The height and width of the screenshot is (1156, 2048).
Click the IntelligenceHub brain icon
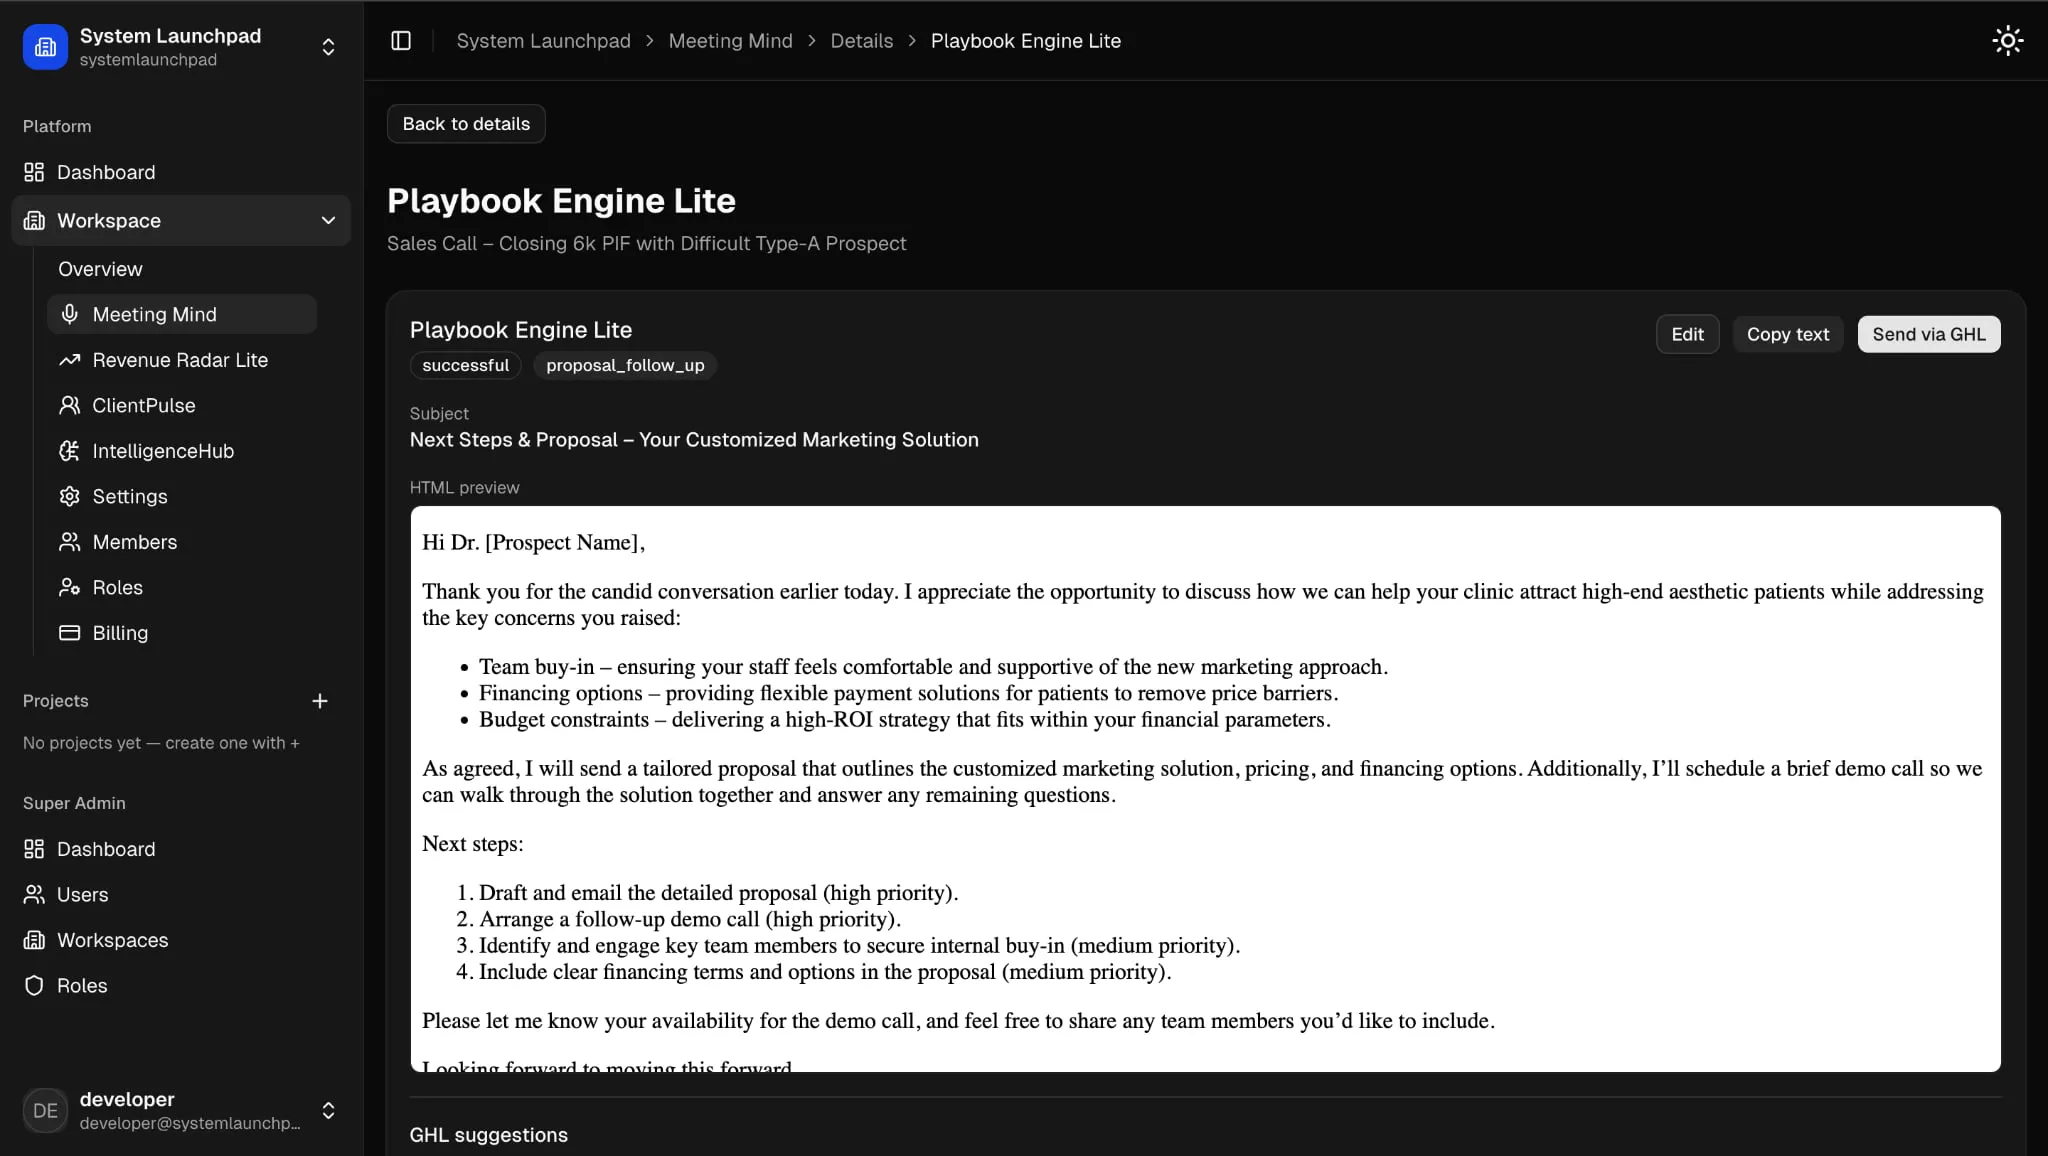69,451
